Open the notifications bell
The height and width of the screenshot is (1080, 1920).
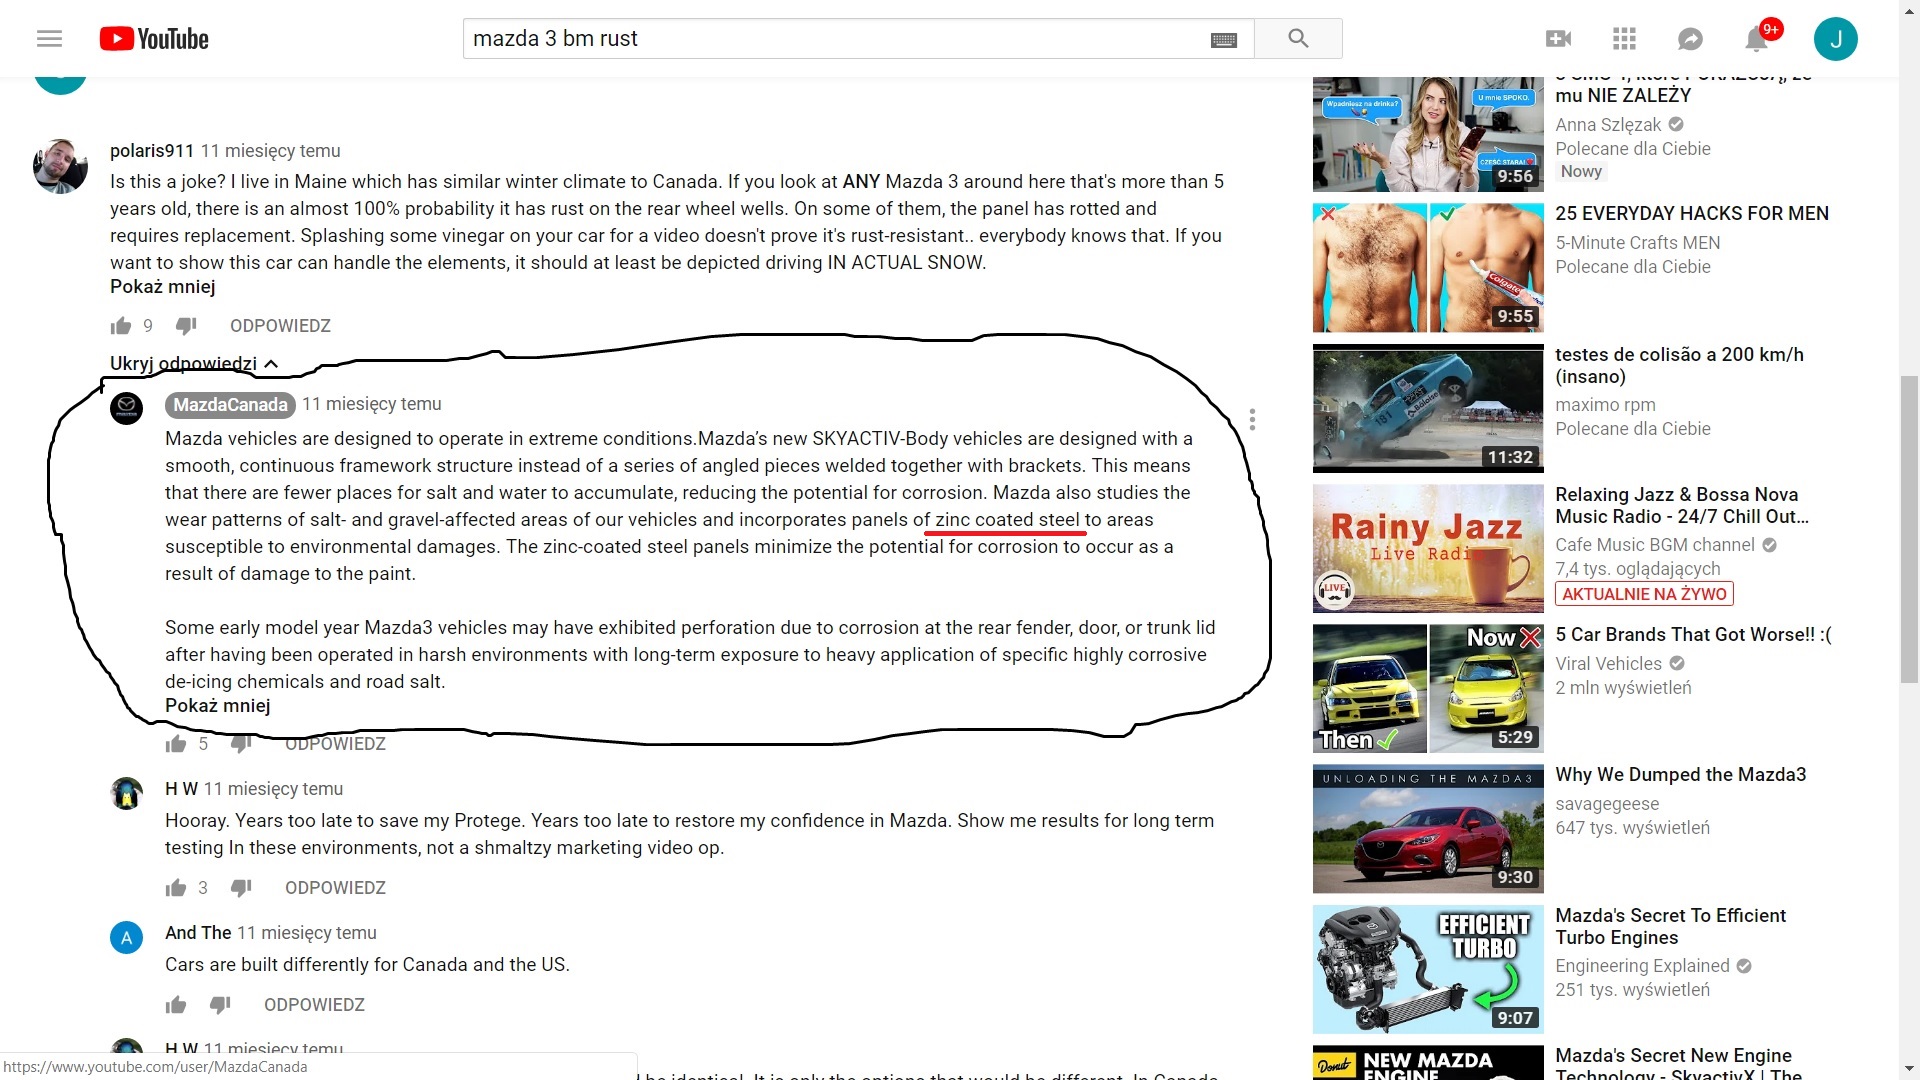tap(1756, 39)
